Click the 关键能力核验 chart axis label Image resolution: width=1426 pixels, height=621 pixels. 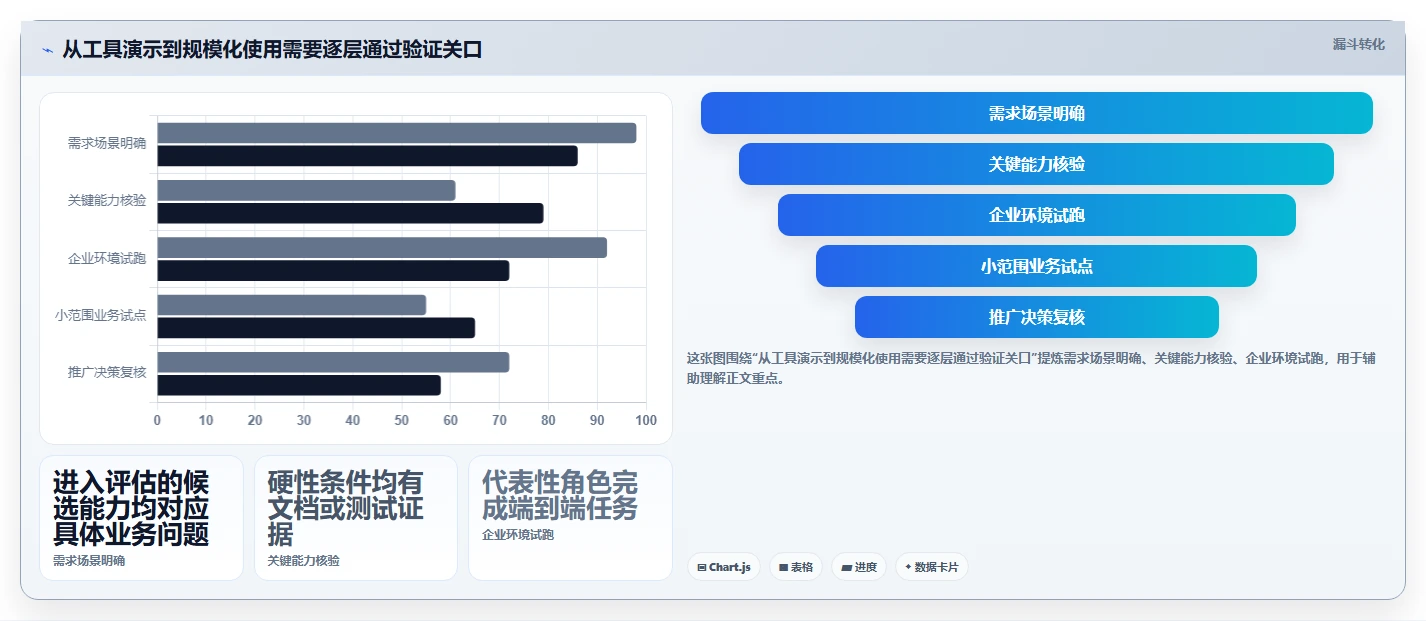(x=107, y=200)
